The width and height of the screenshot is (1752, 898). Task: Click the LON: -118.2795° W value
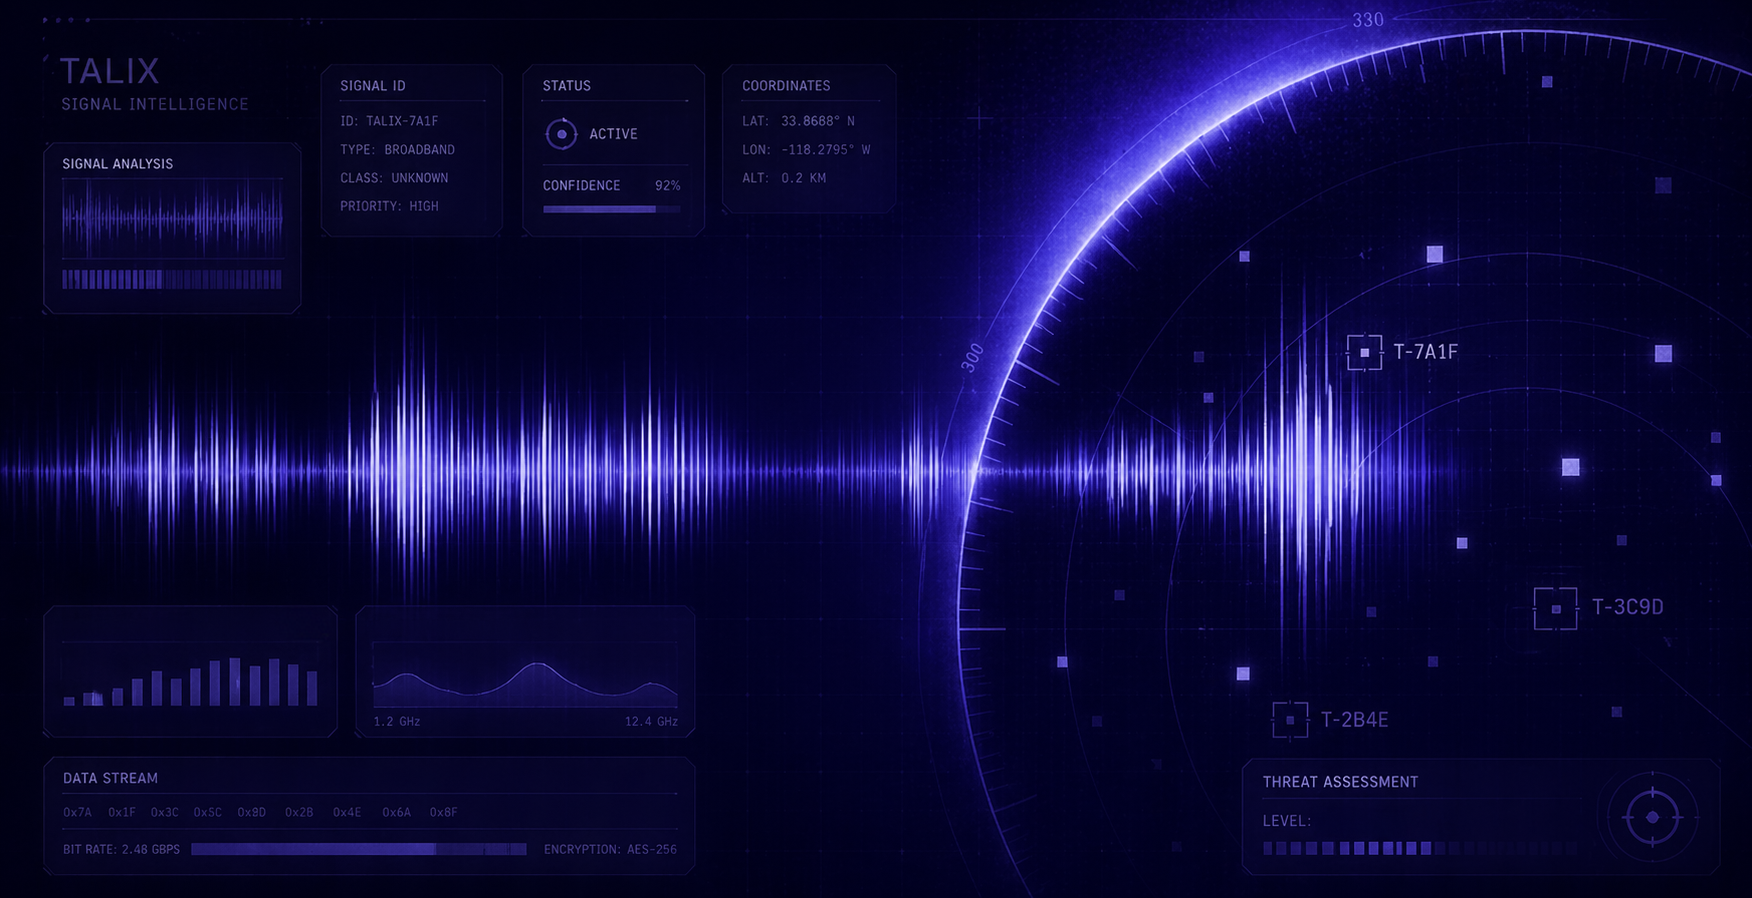[x=806, y=149]
